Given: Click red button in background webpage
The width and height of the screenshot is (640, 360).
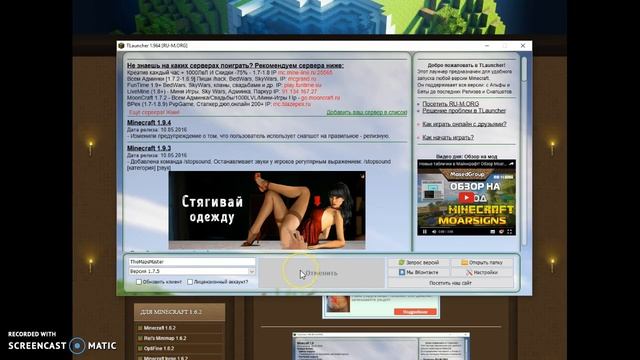Looking at the screenshot, I should point(415,312).
